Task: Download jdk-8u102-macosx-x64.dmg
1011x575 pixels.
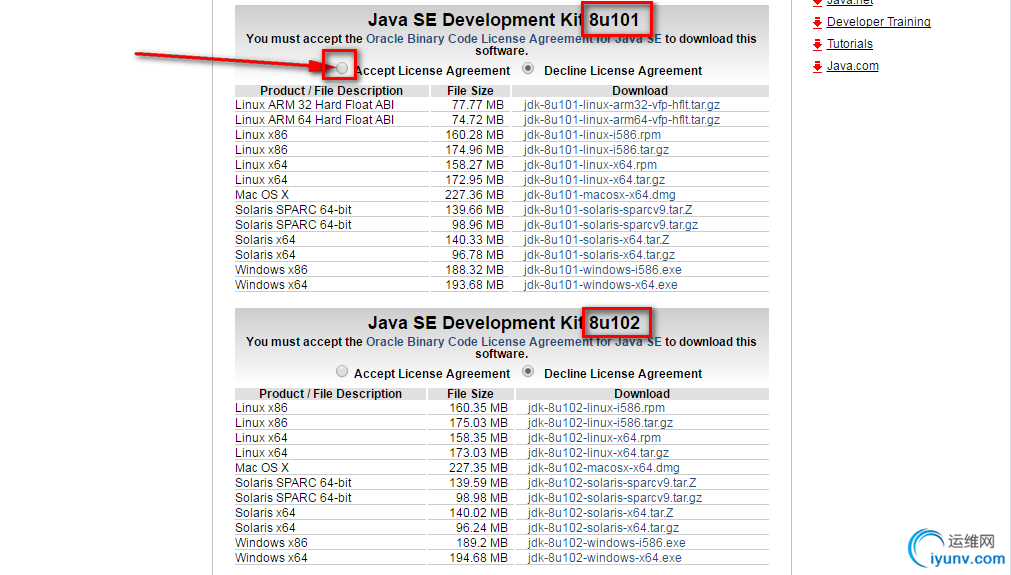Action: [x=604, y=467]
